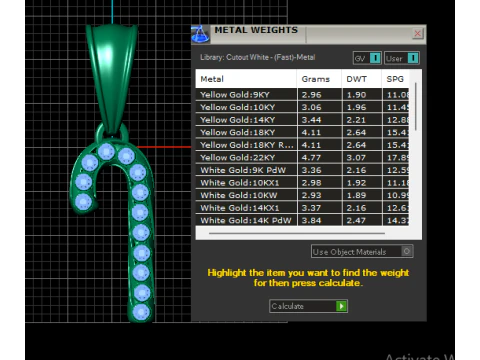Viewport: 480px width, 360px height.
Task: Toggle Use Object Materials option
Action: pyautogui.click(x=362, y=252)
